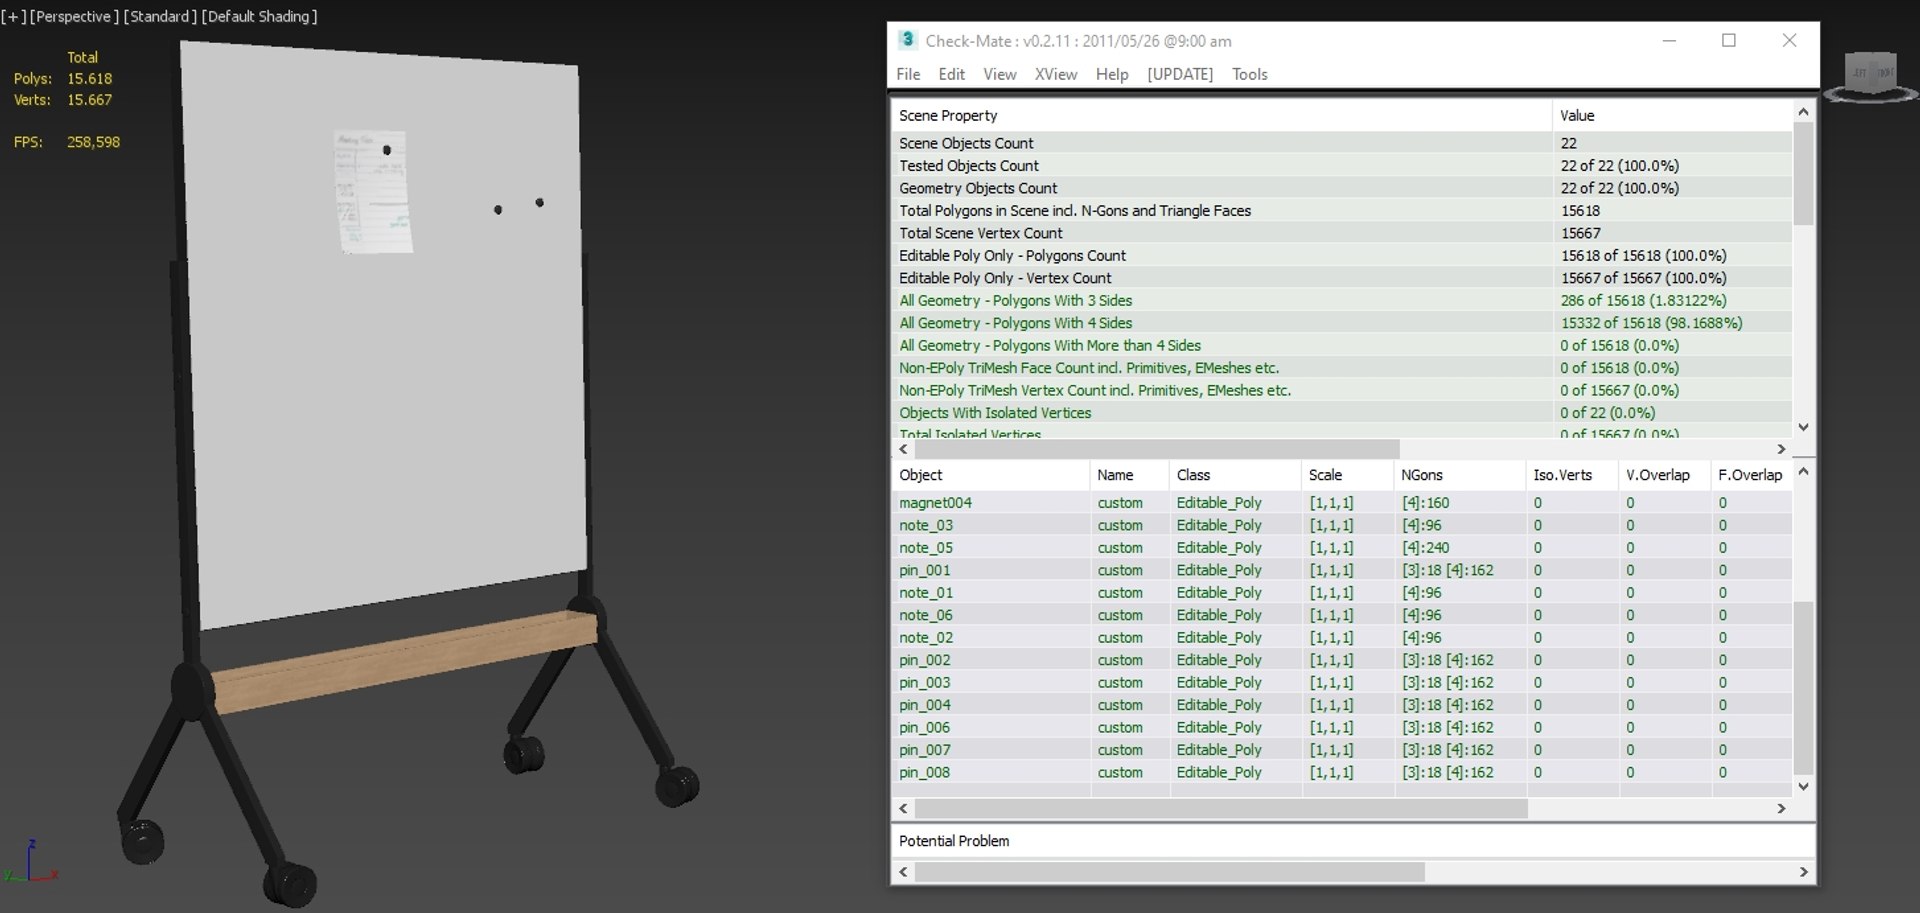This screenshot has height=913, width=1920.
Task: Select the magnet004 object row
Action: click(x=1340, y=503)
